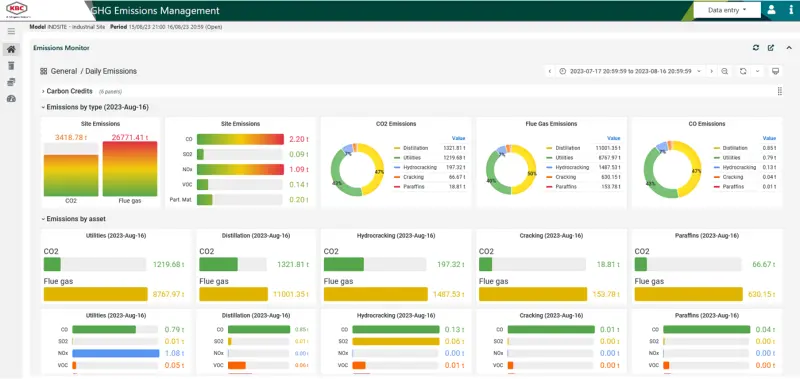Collapse the Emissions by type section
Screen dimensions: 800x379
[95, 107]
